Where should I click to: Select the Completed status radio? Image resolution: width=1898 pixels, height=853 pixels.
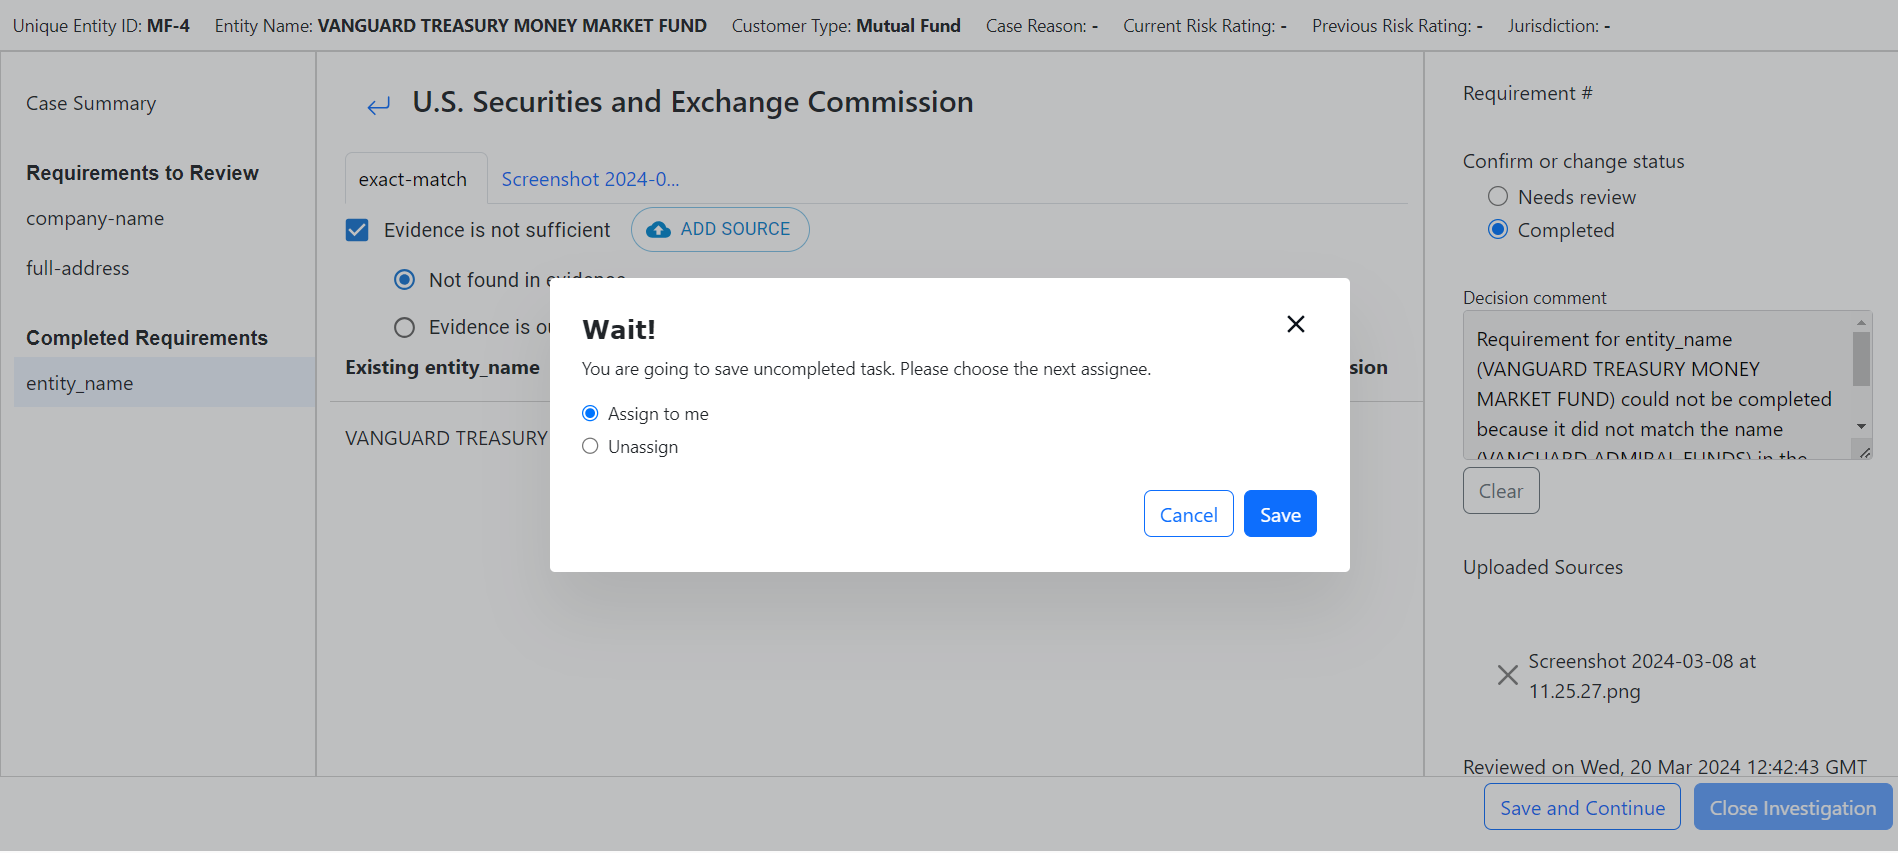click(1498, 230)
